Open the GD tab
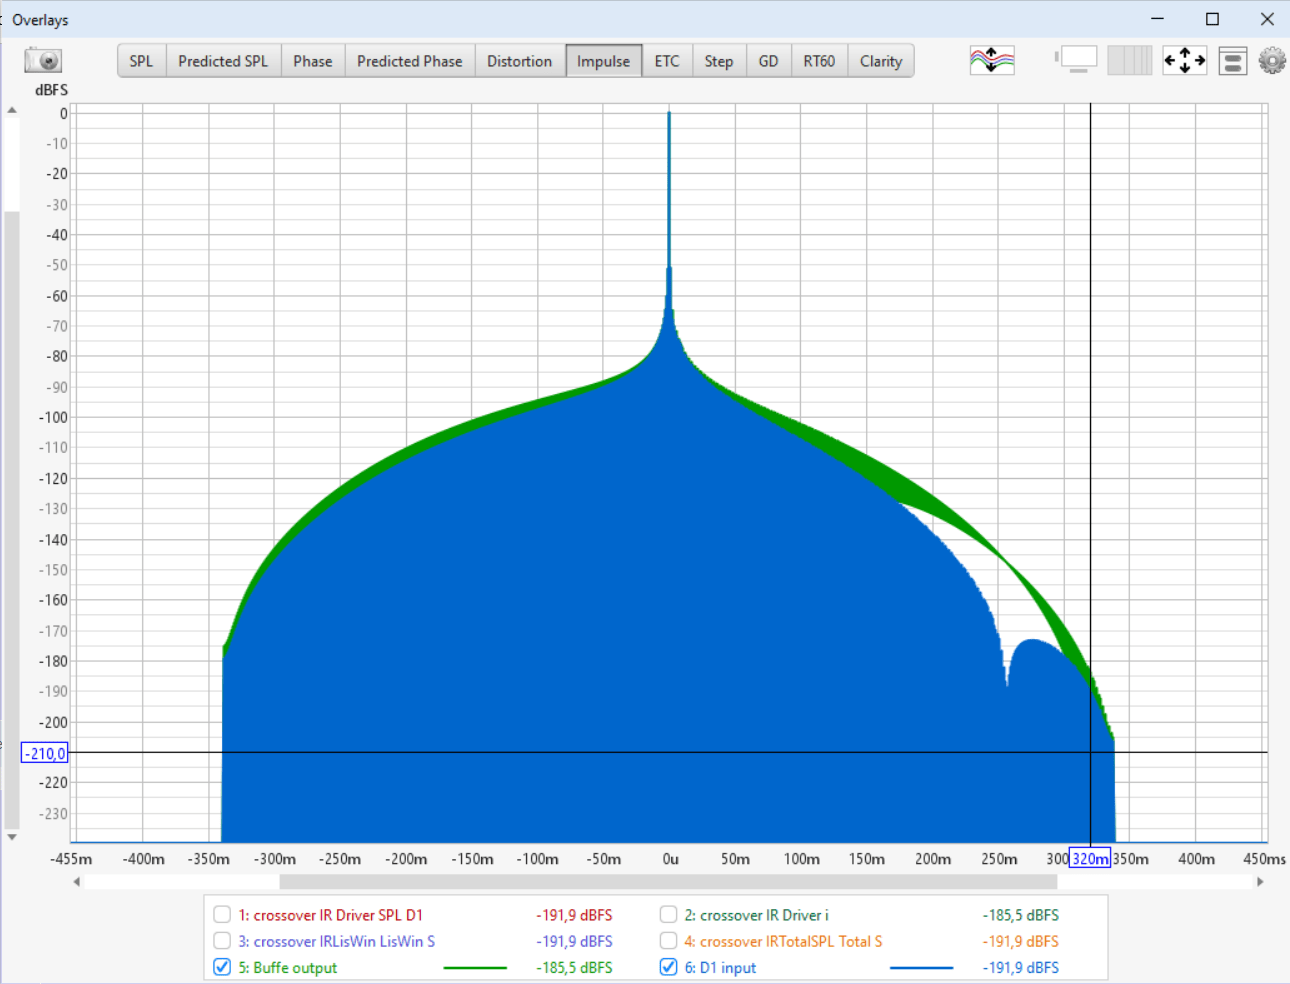 768,61
